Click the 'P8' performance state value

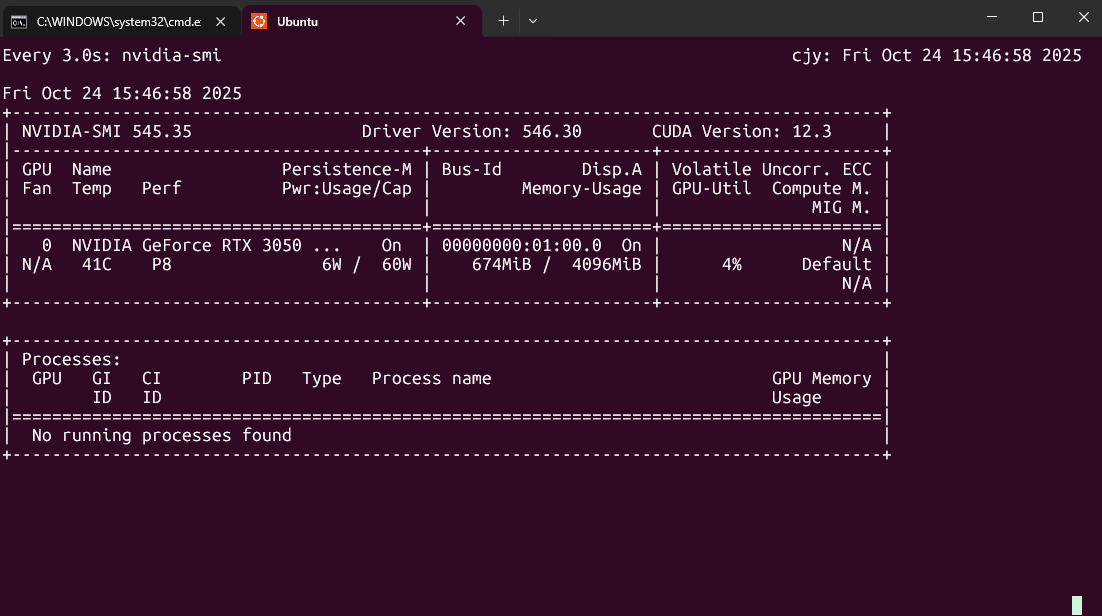tap(162, 264)
